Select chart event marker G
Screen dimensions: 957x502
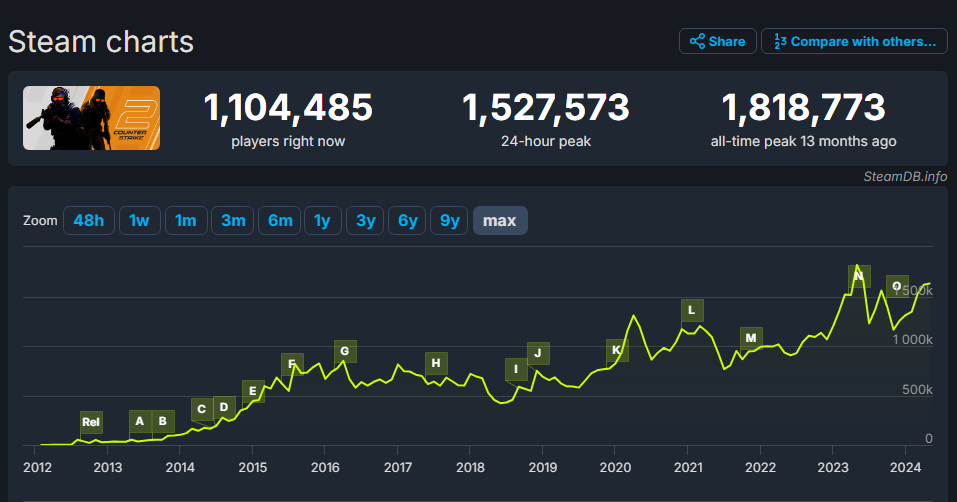[345, 351]
